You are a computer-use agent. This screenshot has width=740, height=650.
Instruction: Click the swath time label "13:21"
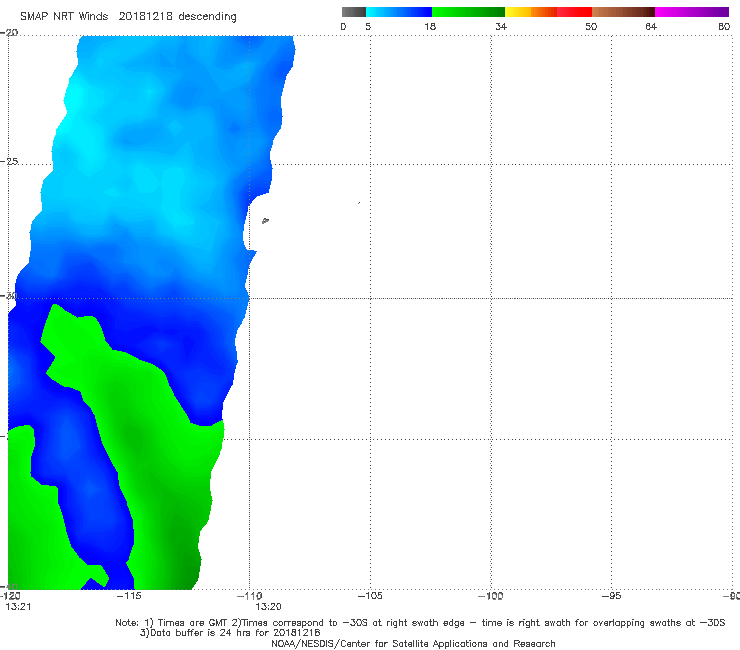click(x=18, y=607)
